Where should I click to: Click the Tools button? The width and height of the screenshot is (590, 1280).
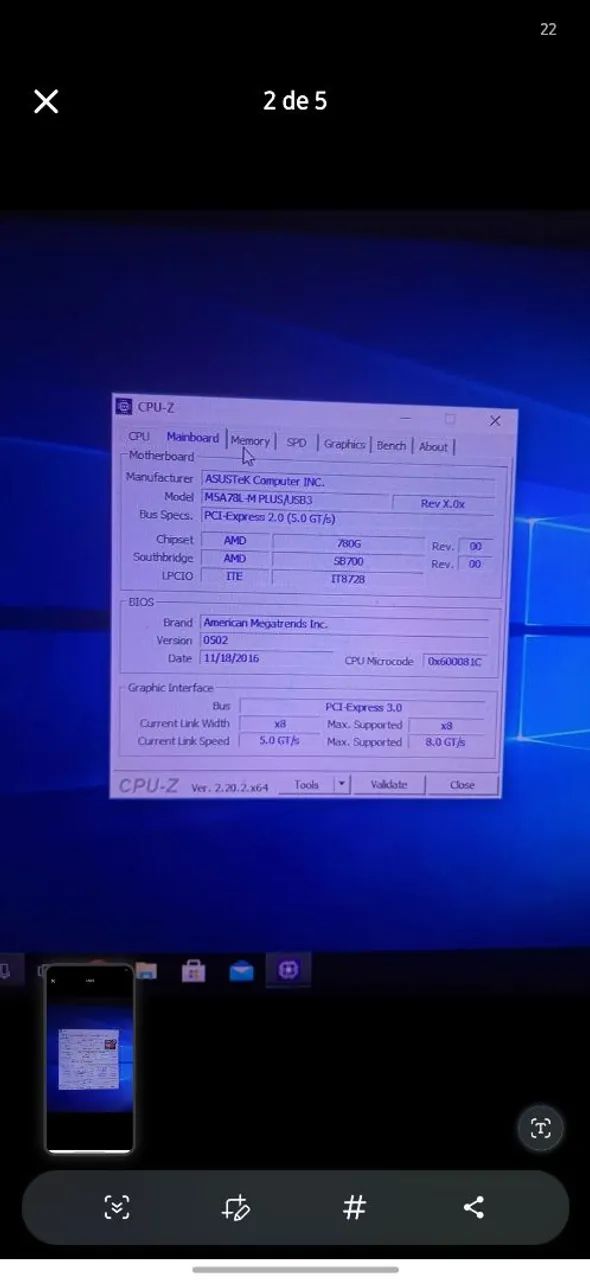point(306,785)
